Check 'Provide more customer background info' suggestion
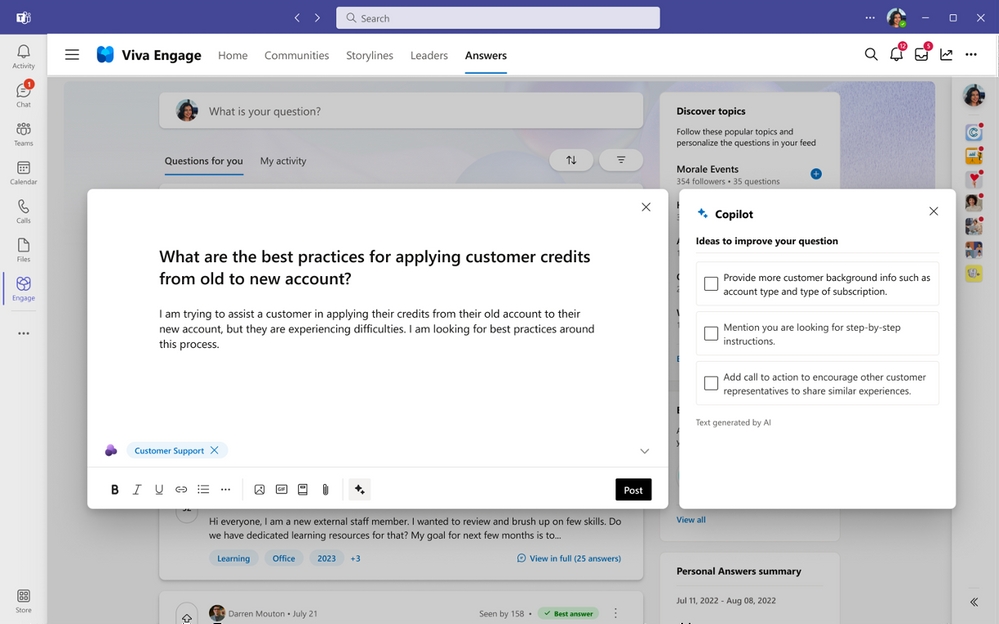 click(x=711, y=284)
